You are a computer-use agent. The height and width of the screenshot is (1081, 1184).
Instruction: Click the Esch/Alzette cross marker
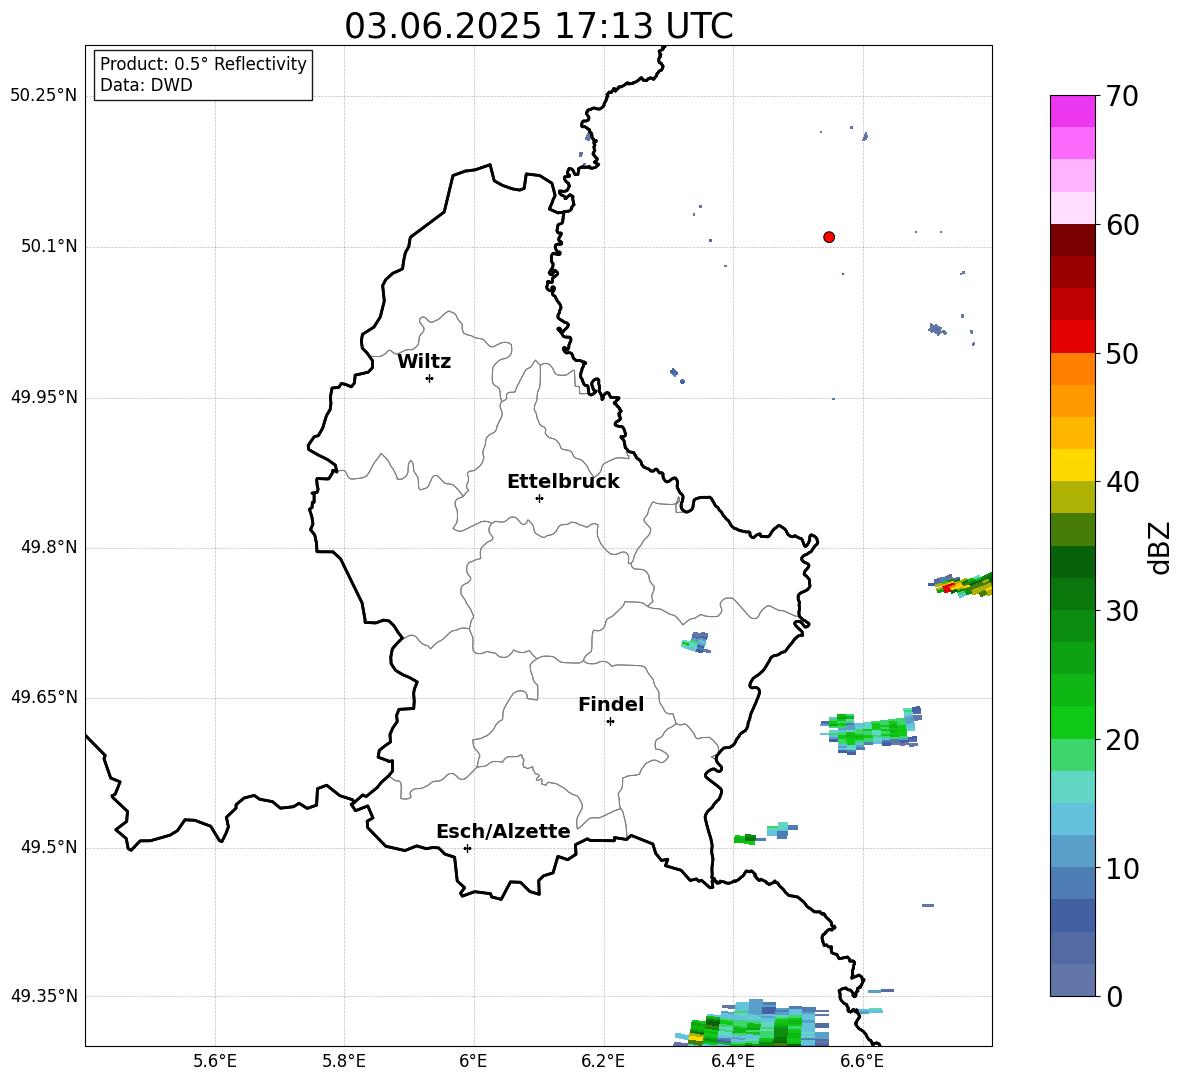[467, 848]
